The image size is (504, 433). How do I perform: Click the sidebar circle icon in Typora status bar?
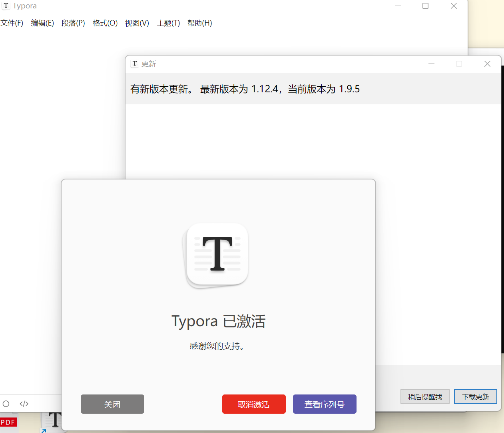point(6,404)
